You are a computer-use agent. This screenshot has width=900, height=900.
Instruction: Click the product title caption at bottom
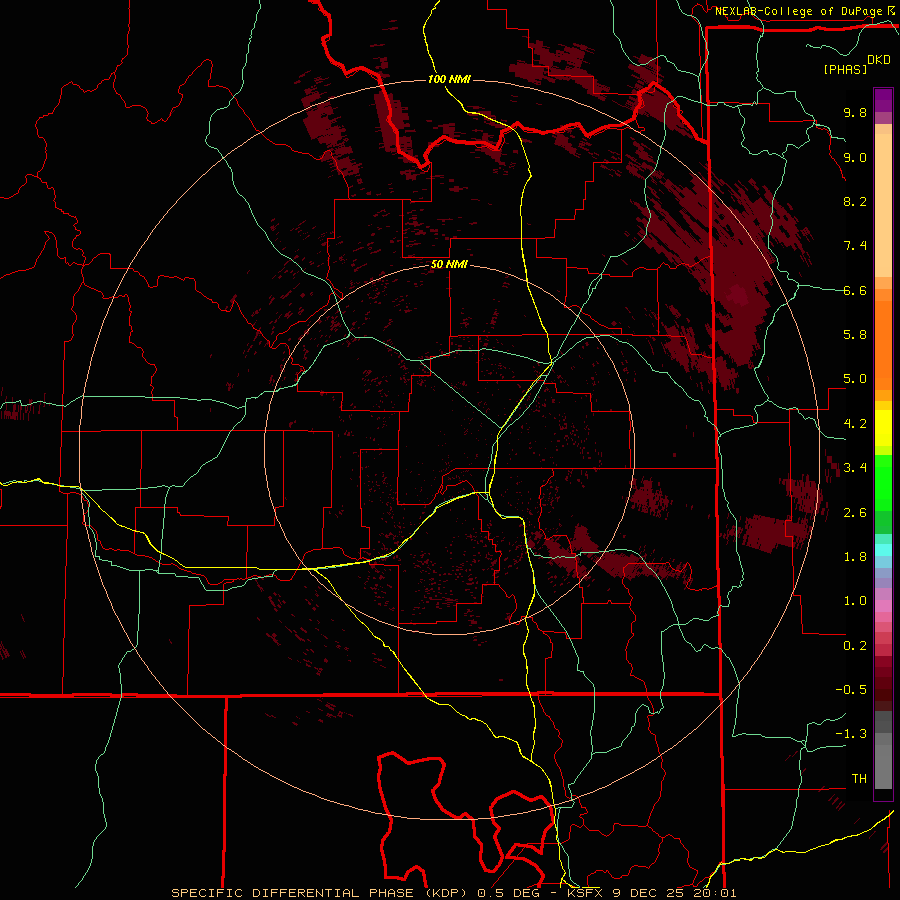453,893
